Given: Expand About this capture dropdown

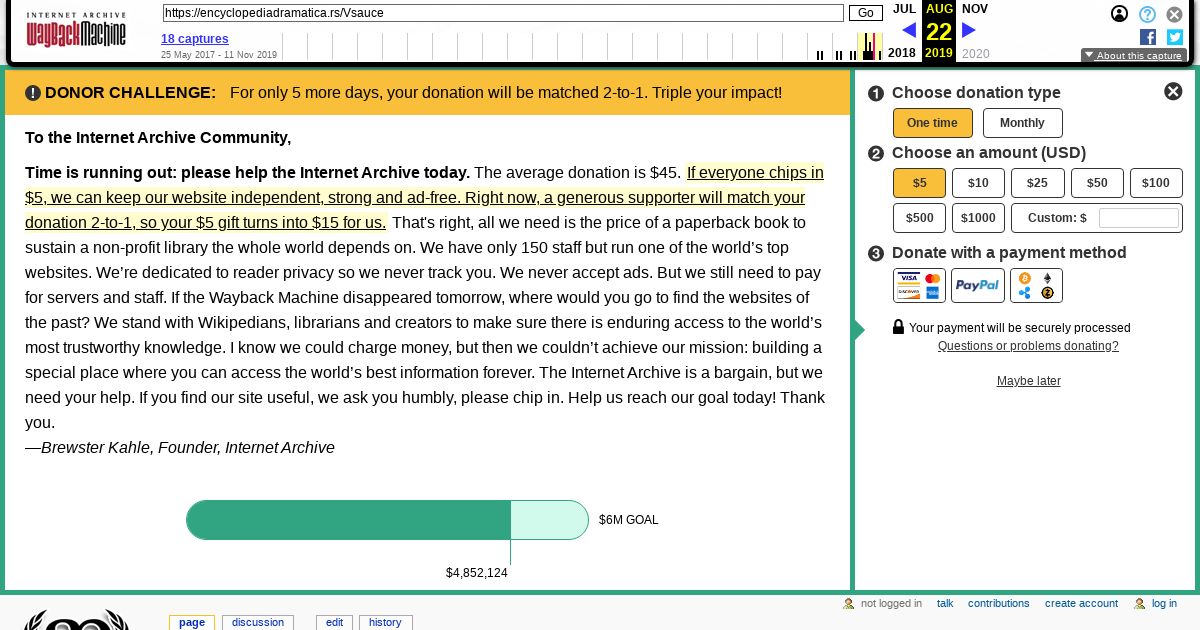Looking at the screenshot, I should 1133,56.
